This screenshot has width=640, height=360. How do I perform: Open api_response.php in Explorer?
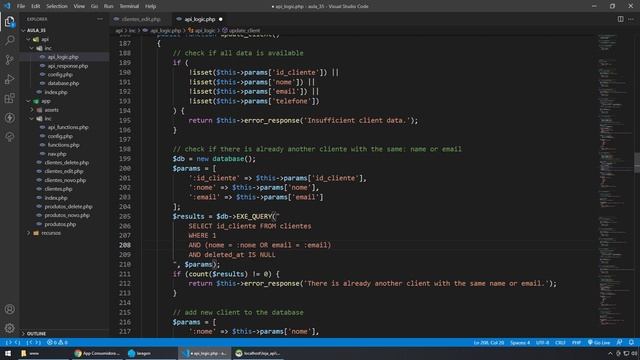click(x=67, y=66)
